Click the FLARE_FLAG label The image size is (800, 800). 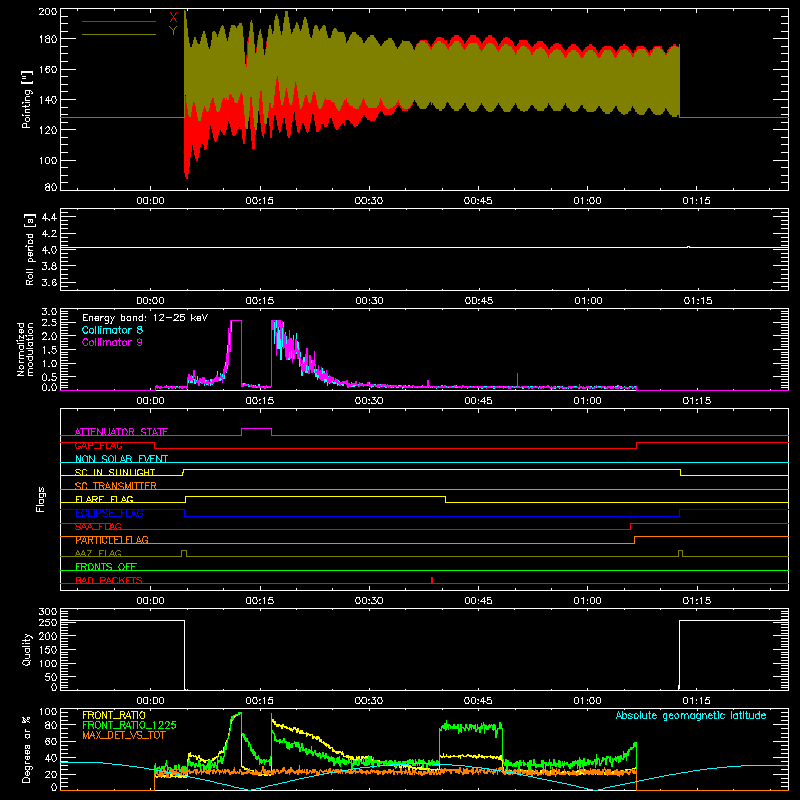tap(104, 499)
